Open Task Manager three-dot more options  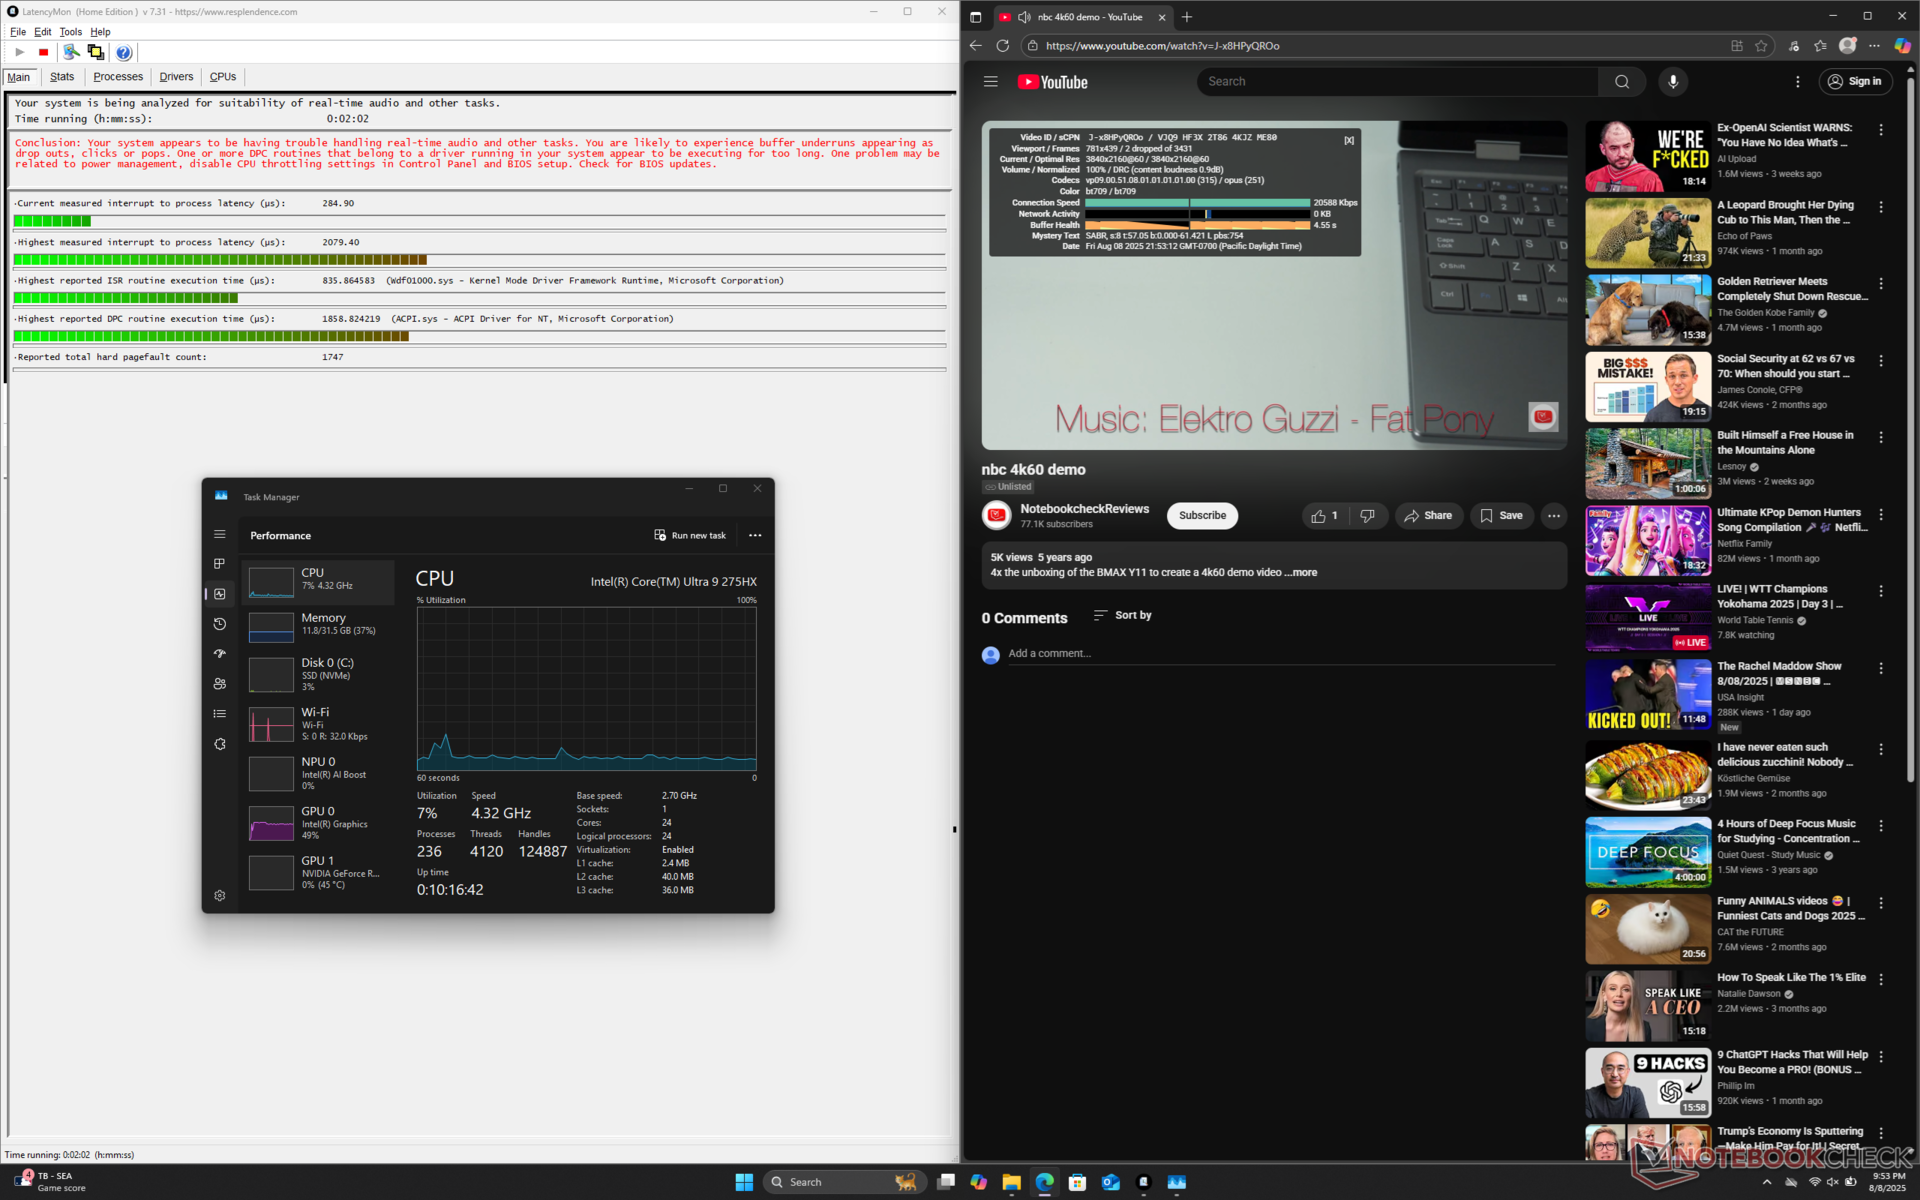coord(755,535)
